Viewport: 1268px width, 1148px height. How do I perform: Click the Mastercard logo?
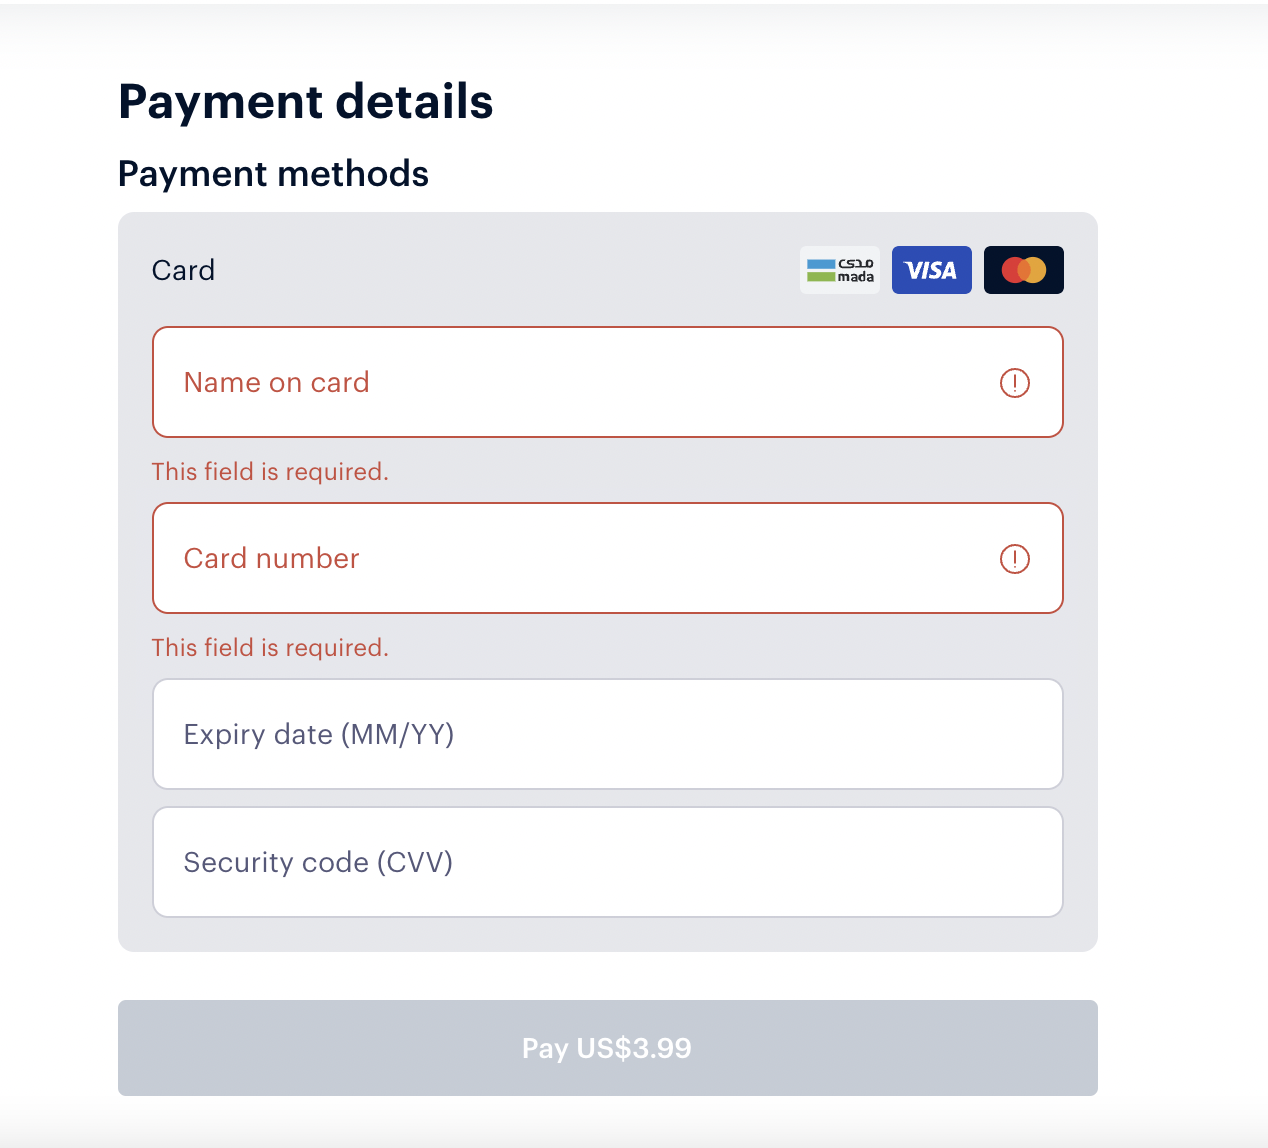pyautogui.click(x=1023, y=270)
